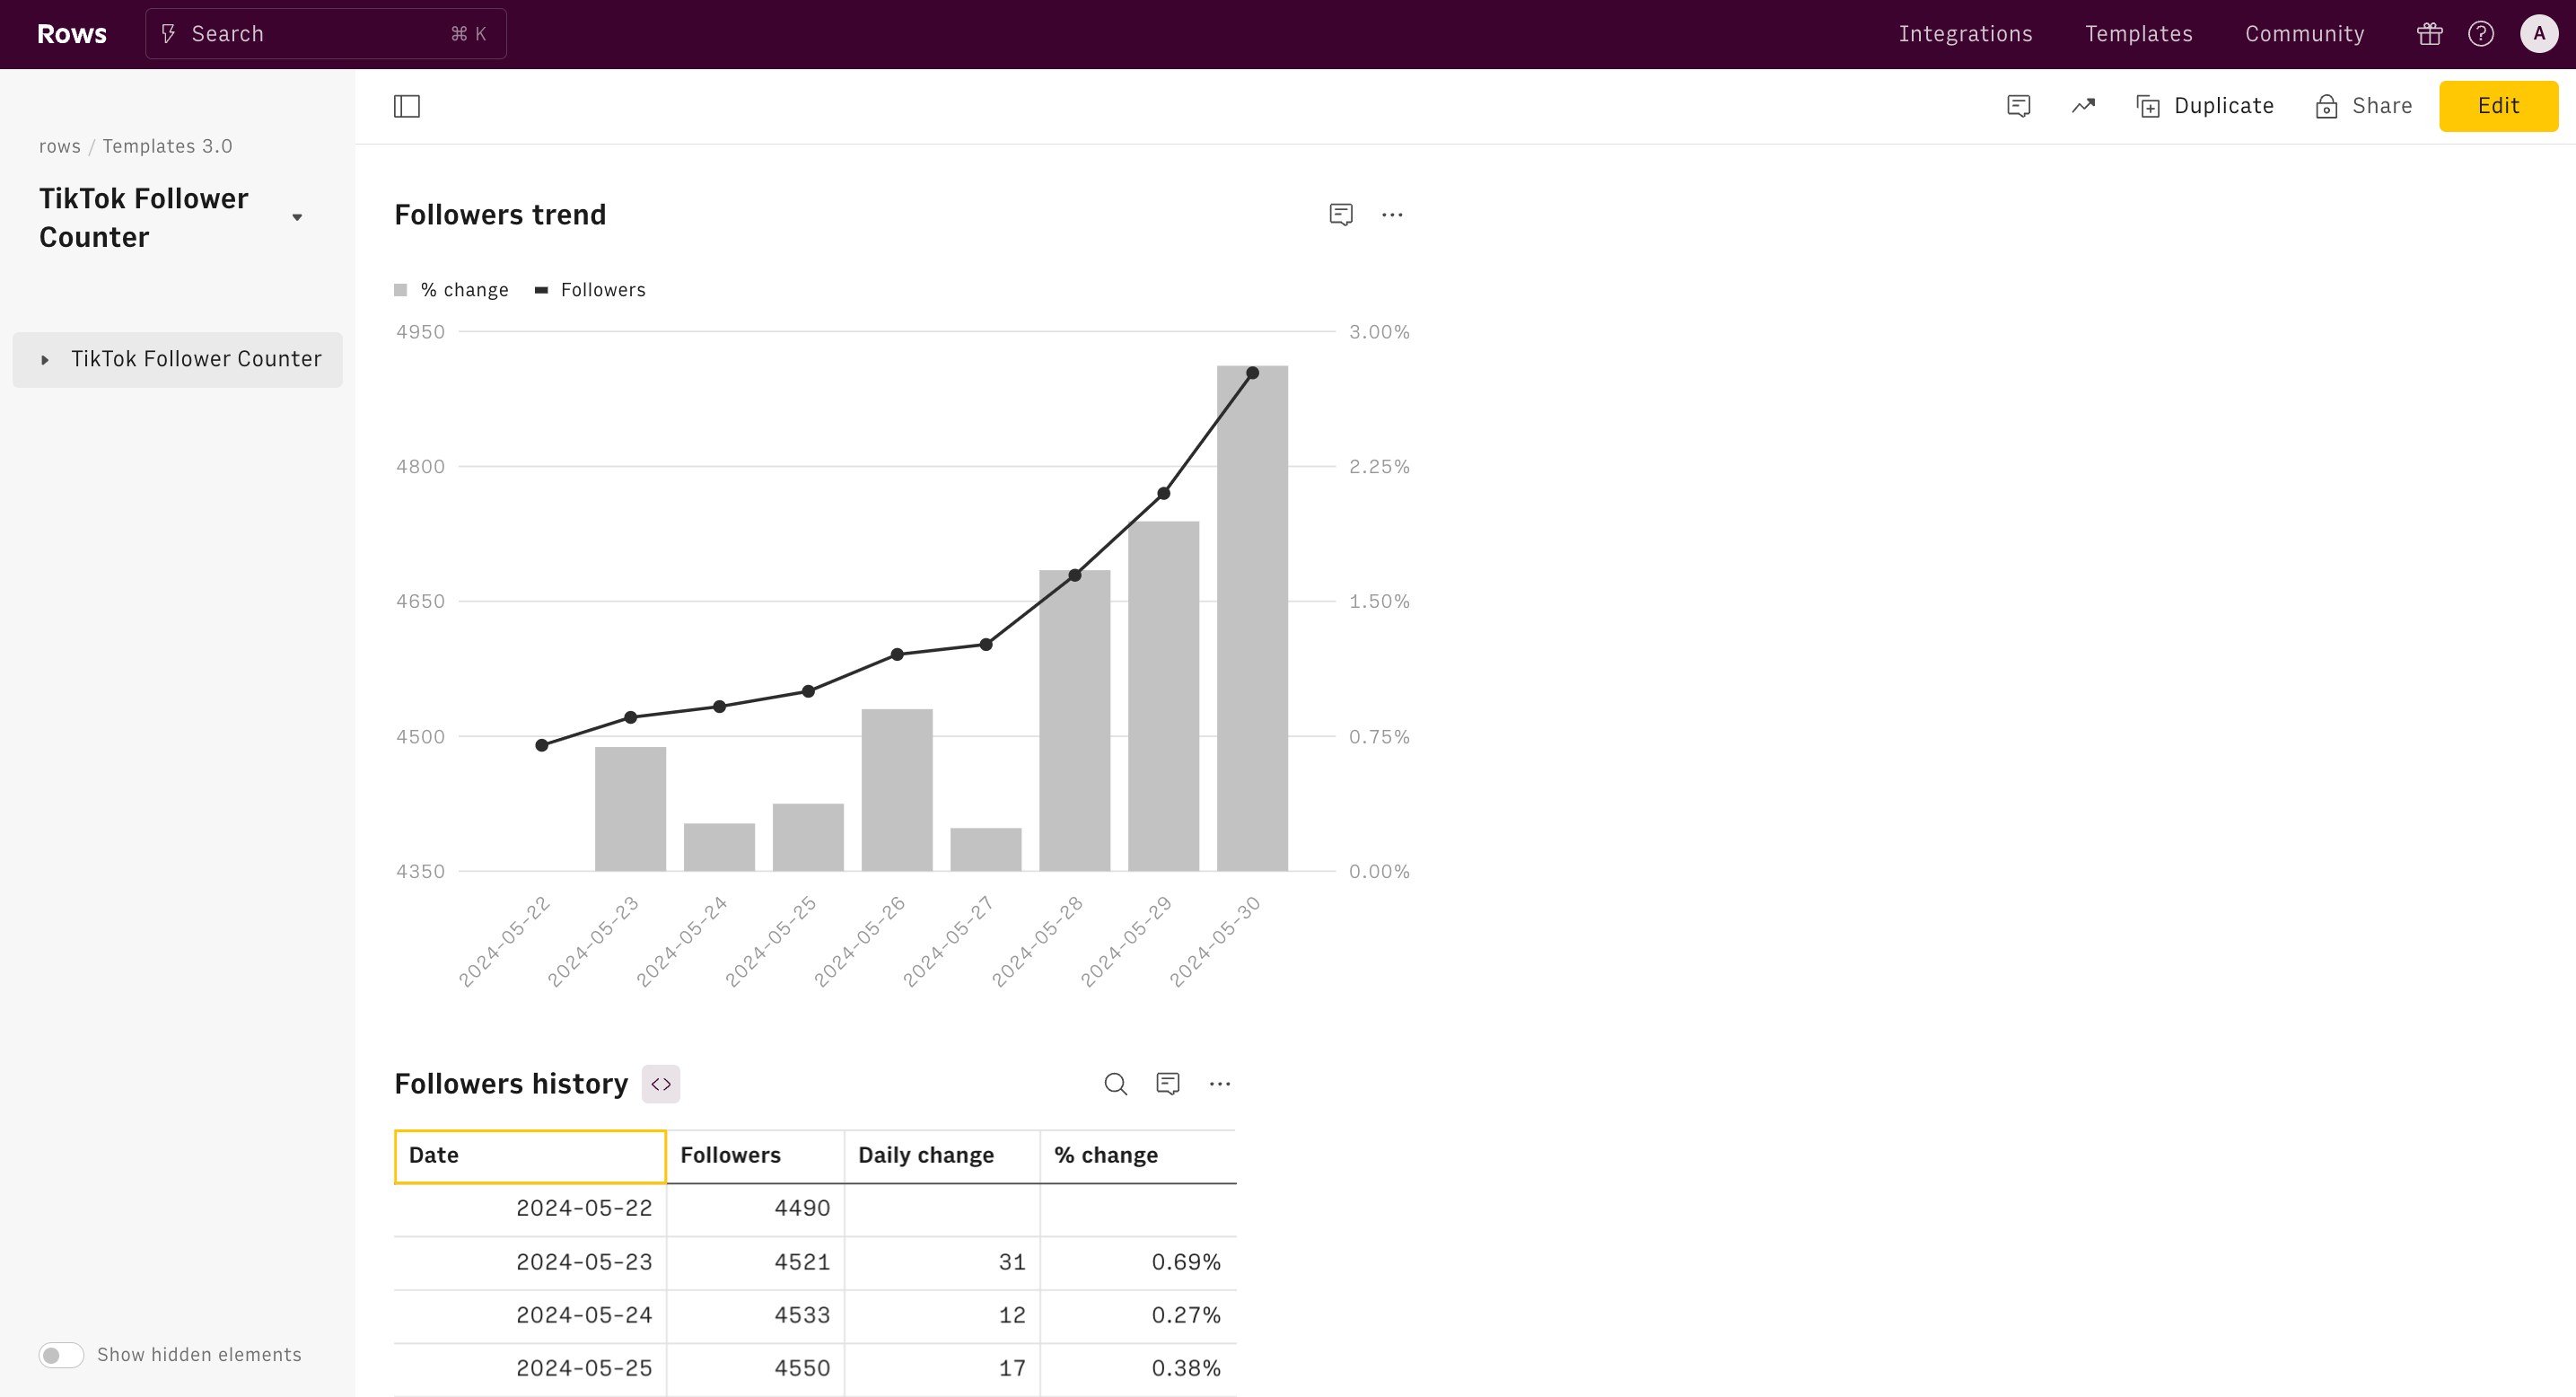2576x1397 pixels.
Task: Toggle Show hidden elements switch
Action: (61, 1355)
